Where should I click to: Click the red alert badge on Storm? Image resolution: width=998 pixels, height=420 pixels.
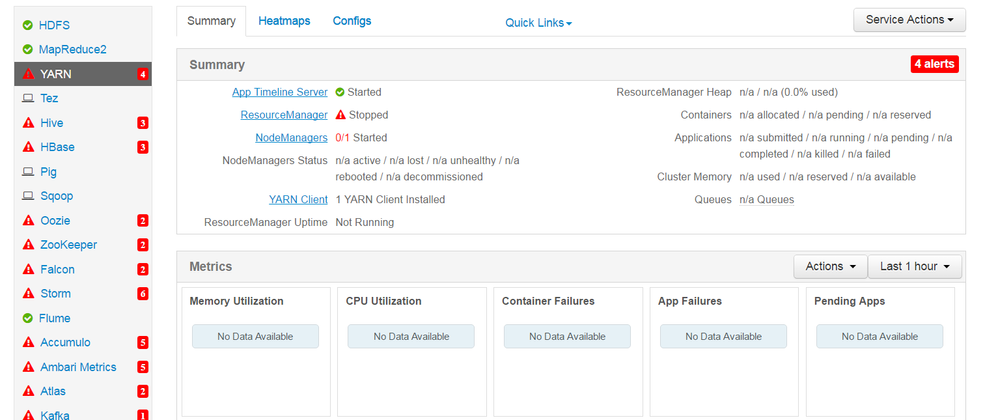(143, 294)
